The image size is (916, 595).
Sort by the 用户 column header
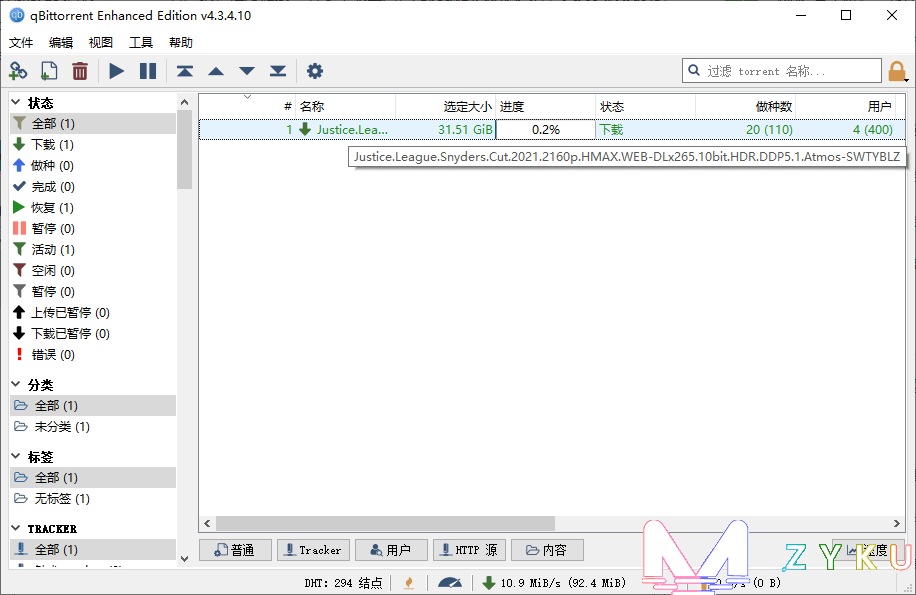point(845,106)
